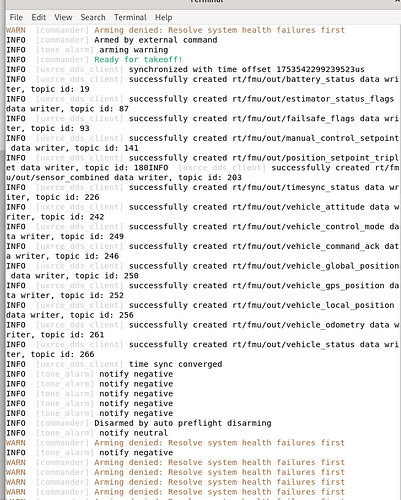
Task: Click the "time sync converged" line
Action: pyautogui.click(x=114, y=364)
